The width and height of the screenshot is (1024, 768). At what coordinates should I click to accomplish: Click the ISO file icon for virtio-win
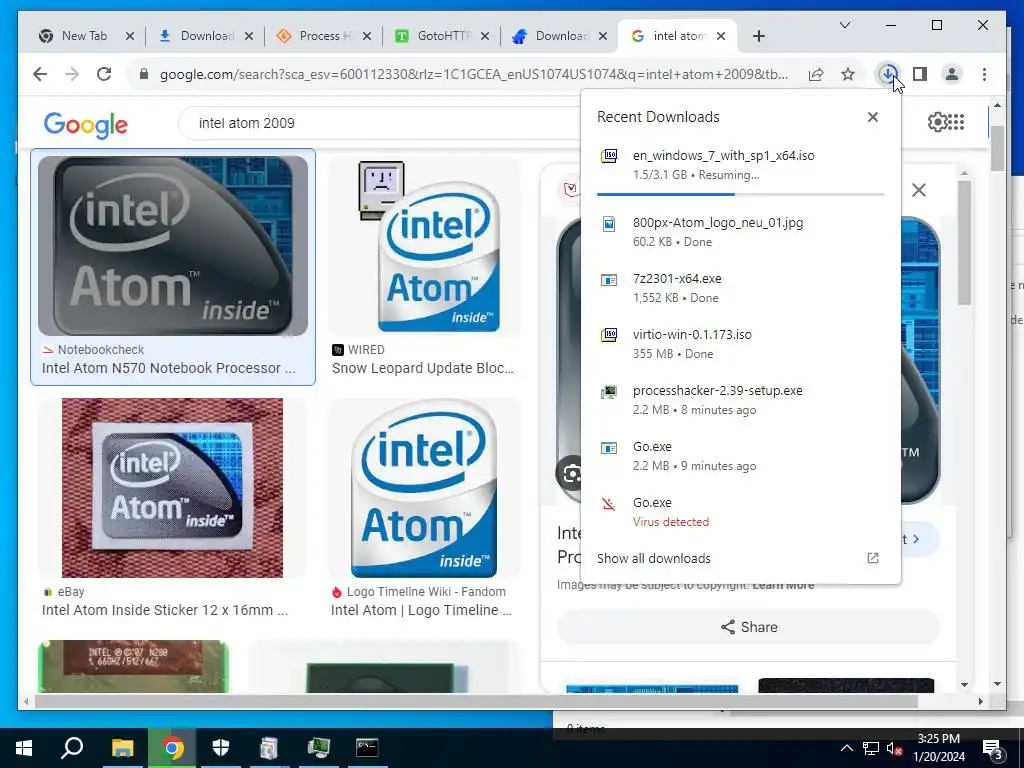pos(609,335)
